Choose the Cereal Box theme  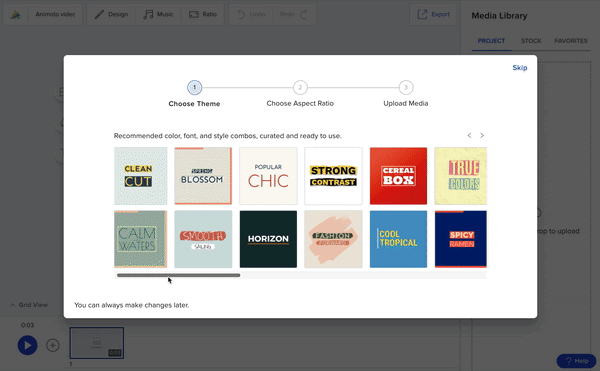click(398, 176)
